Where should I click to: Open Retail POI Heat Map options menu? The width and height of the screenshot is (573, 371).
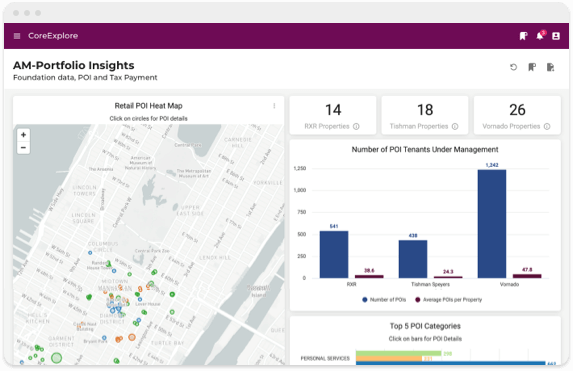tap(274, 106)
